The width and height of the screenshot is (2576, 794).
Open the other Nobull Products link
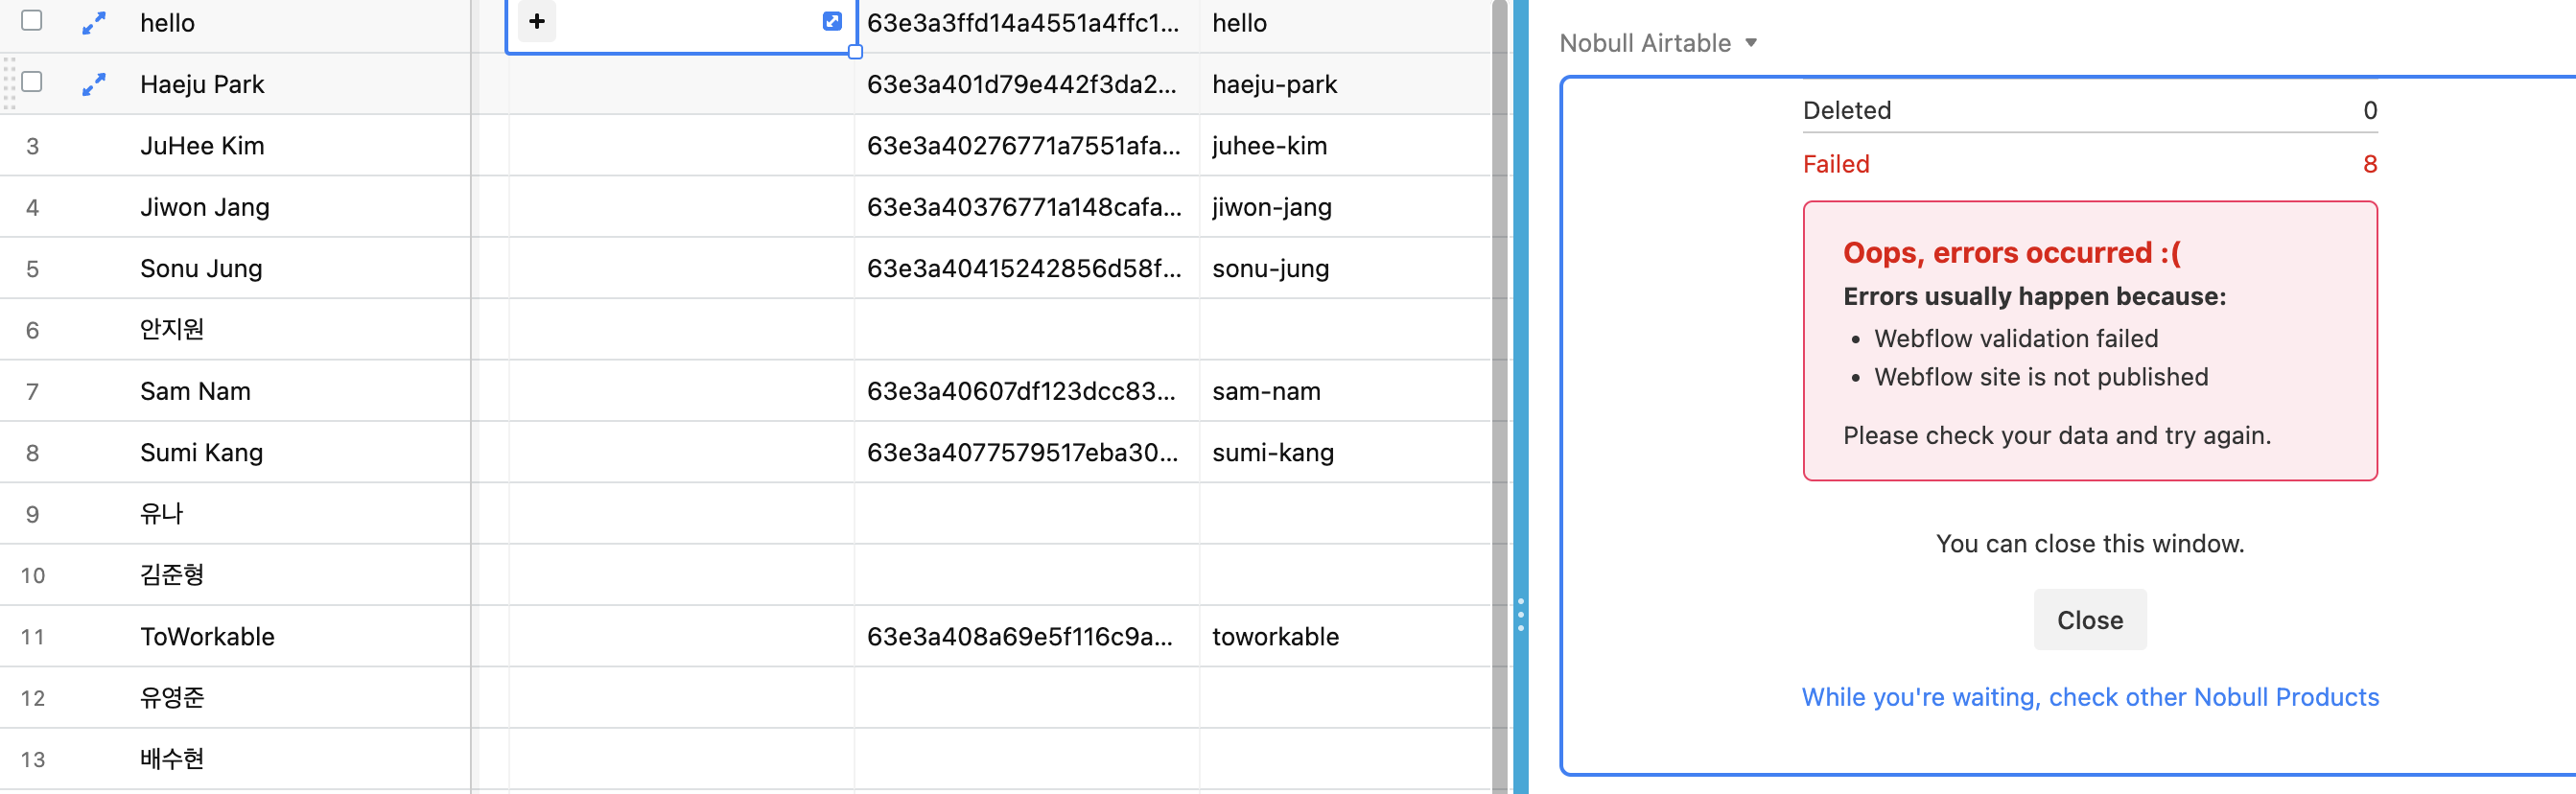point(2090,697)
